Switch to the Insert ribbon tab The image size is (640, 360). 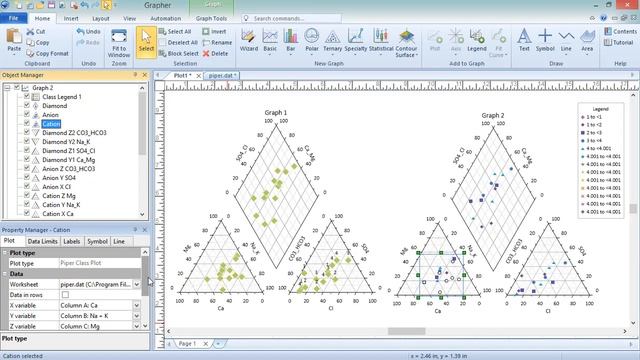click(71, 18)
